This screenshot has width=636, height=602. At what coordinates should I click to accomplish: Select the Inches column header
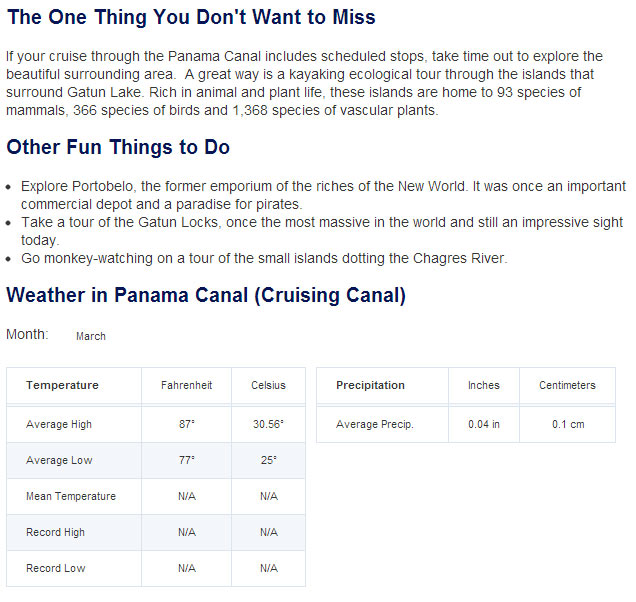click(x=484, y=385)
